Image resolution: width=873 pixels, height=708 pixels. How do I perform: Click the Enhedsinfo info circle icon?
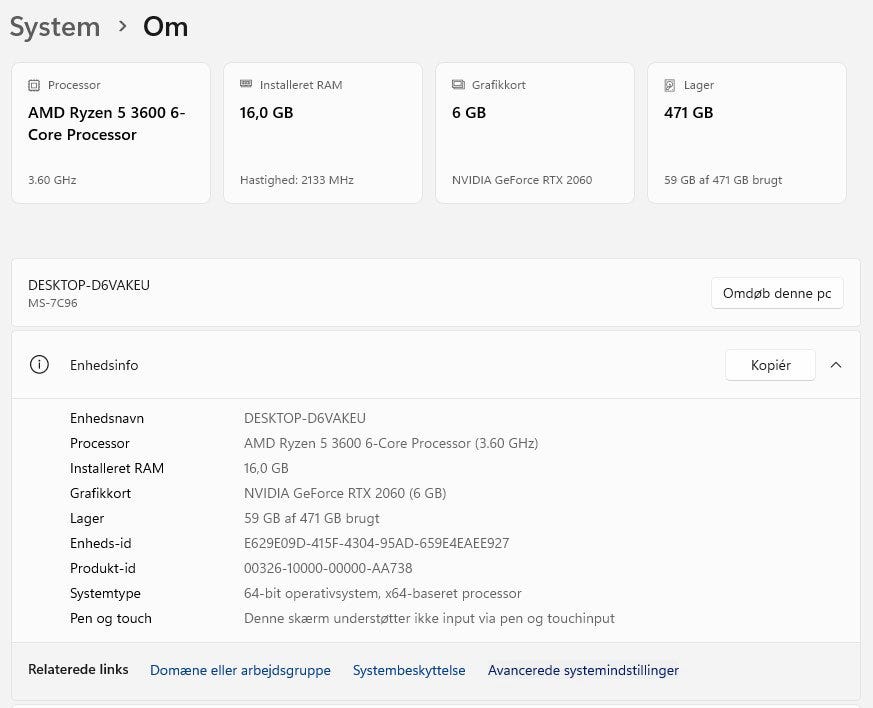[39, 365]
